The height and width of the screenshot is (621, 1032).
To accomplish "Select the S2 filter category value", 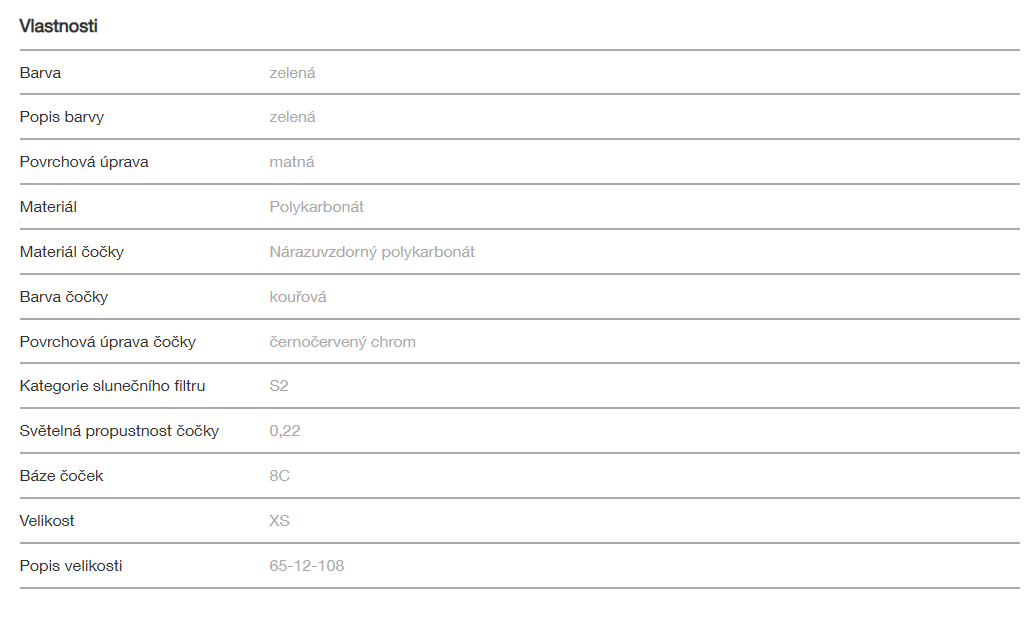I will coord(279,386).
